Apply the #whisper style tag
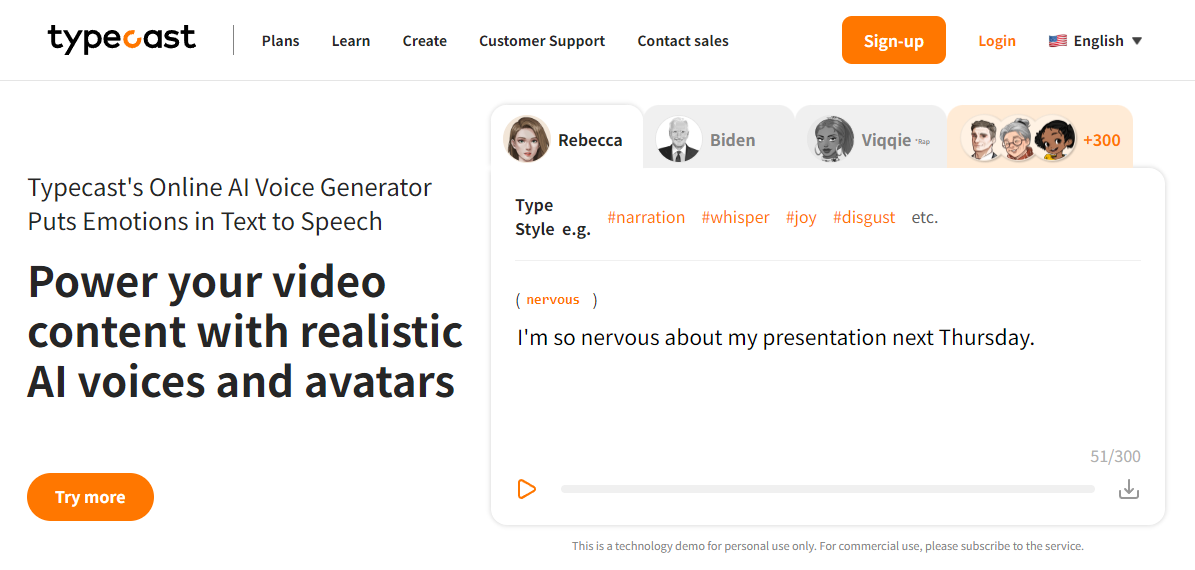This screenshot has height=570, width=1195. (735, 217)
